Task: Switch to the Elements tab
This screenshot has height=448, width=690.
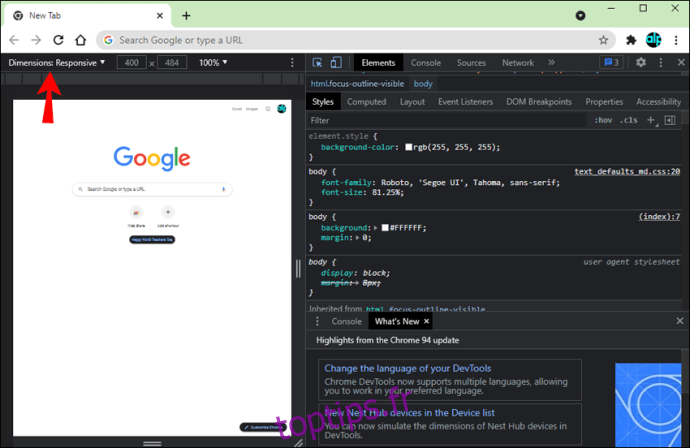Action: pos(378,62)
